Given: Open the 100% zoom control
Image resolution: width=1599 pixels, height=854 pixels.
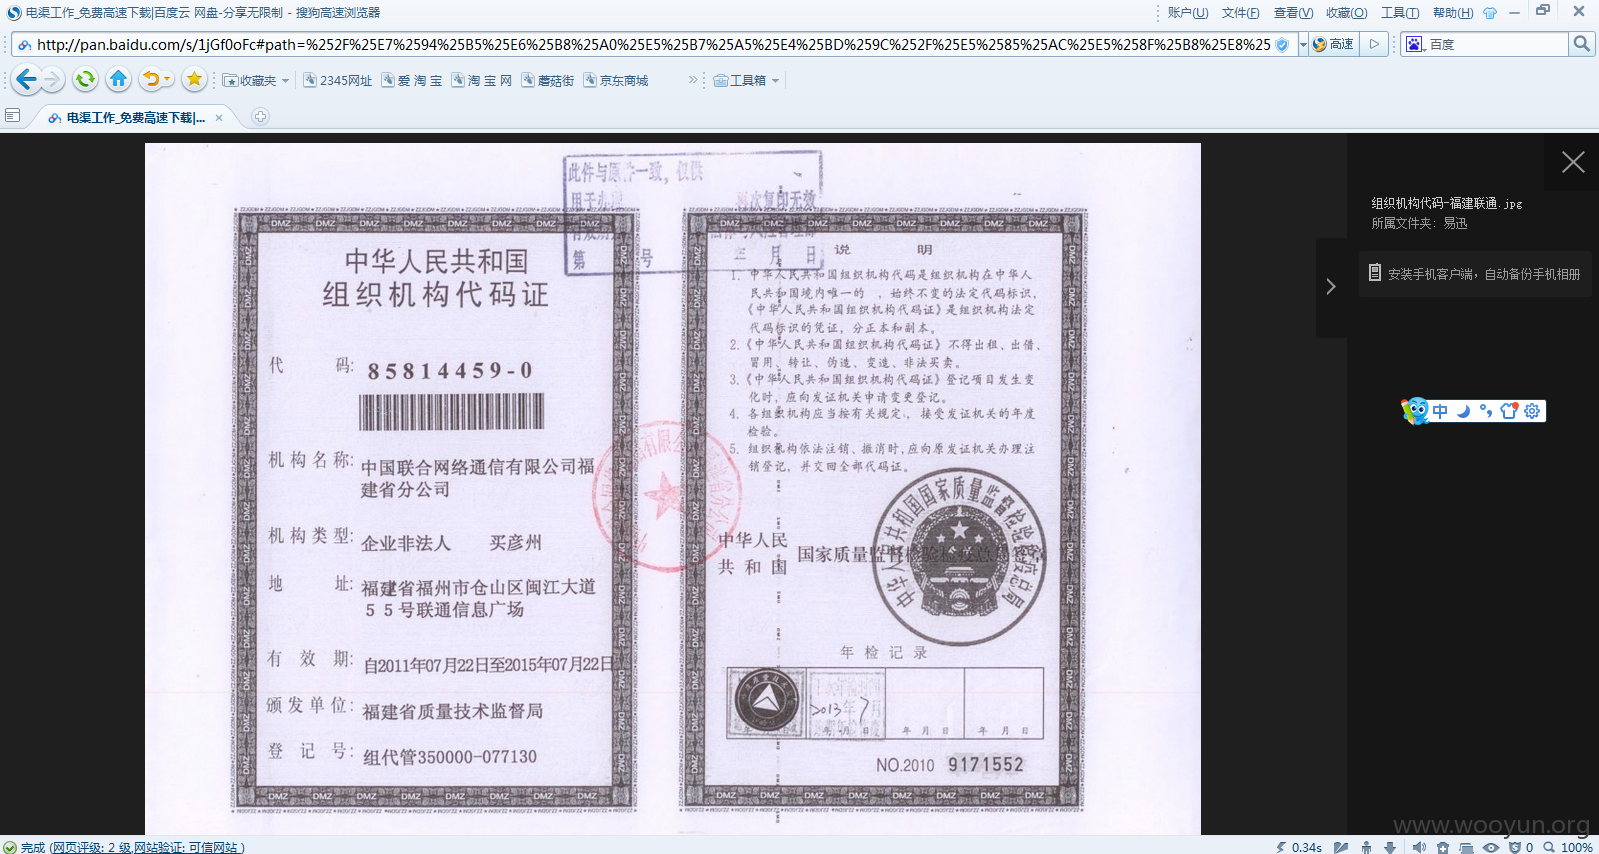Looking at the screenshot, I should 1568,847.
